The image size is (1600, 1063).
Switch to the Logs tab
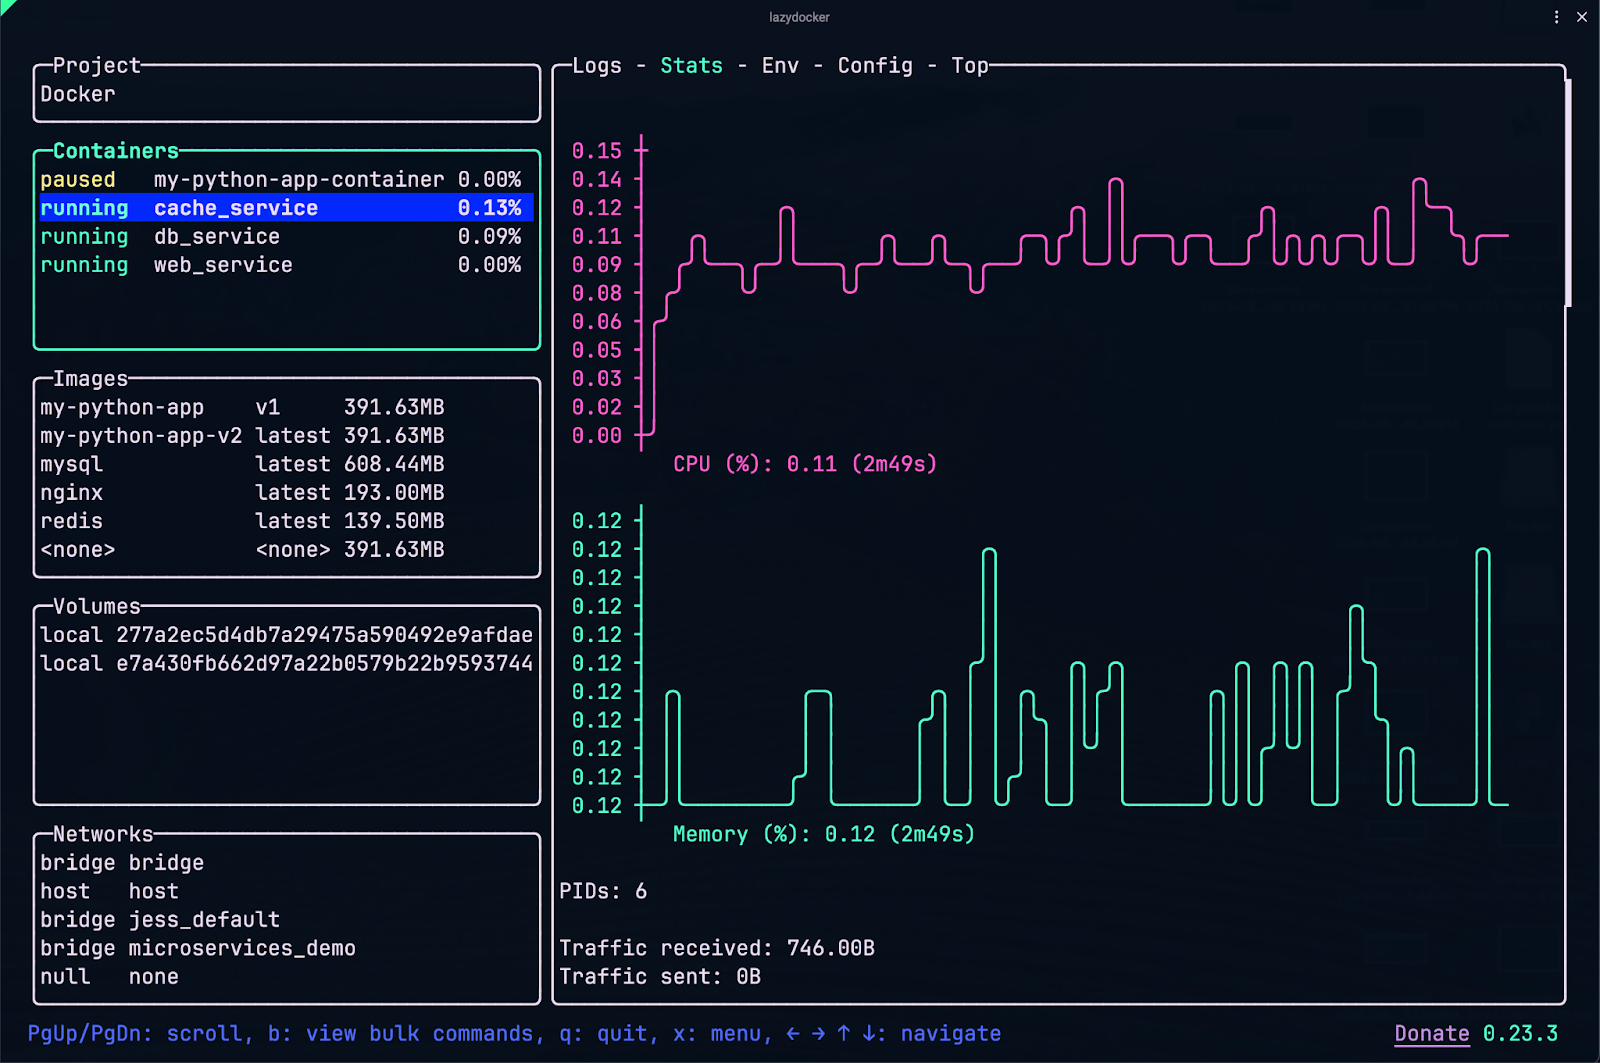[597, 66]
